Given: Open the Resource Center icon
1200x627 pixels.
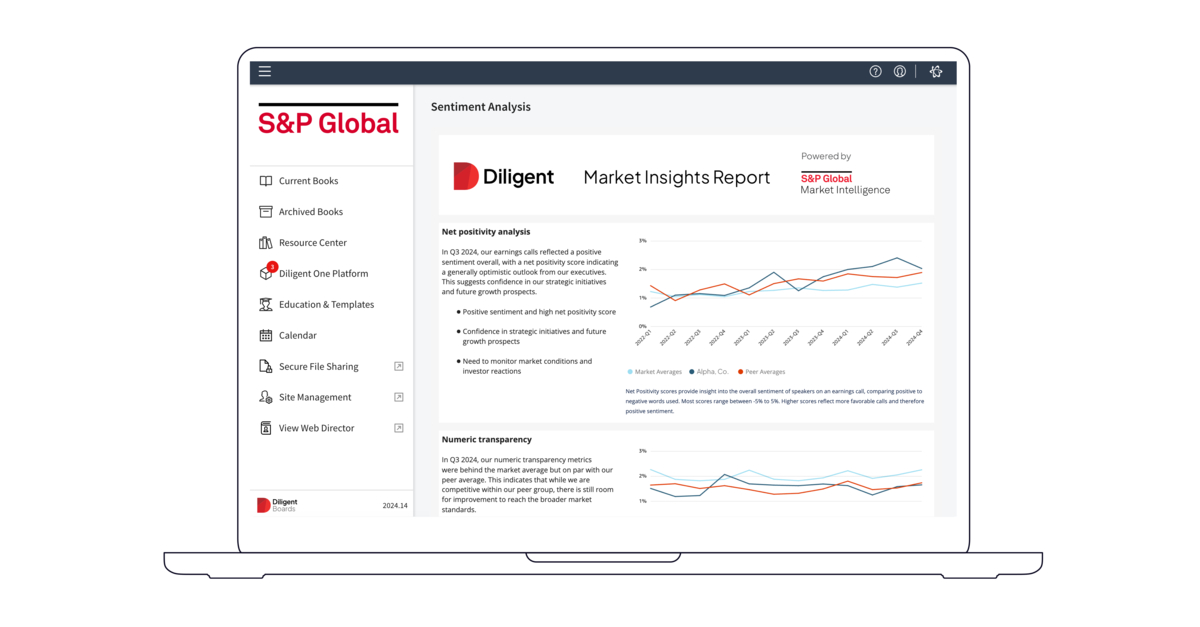Looking at the screenshot, I should [263, 242].
